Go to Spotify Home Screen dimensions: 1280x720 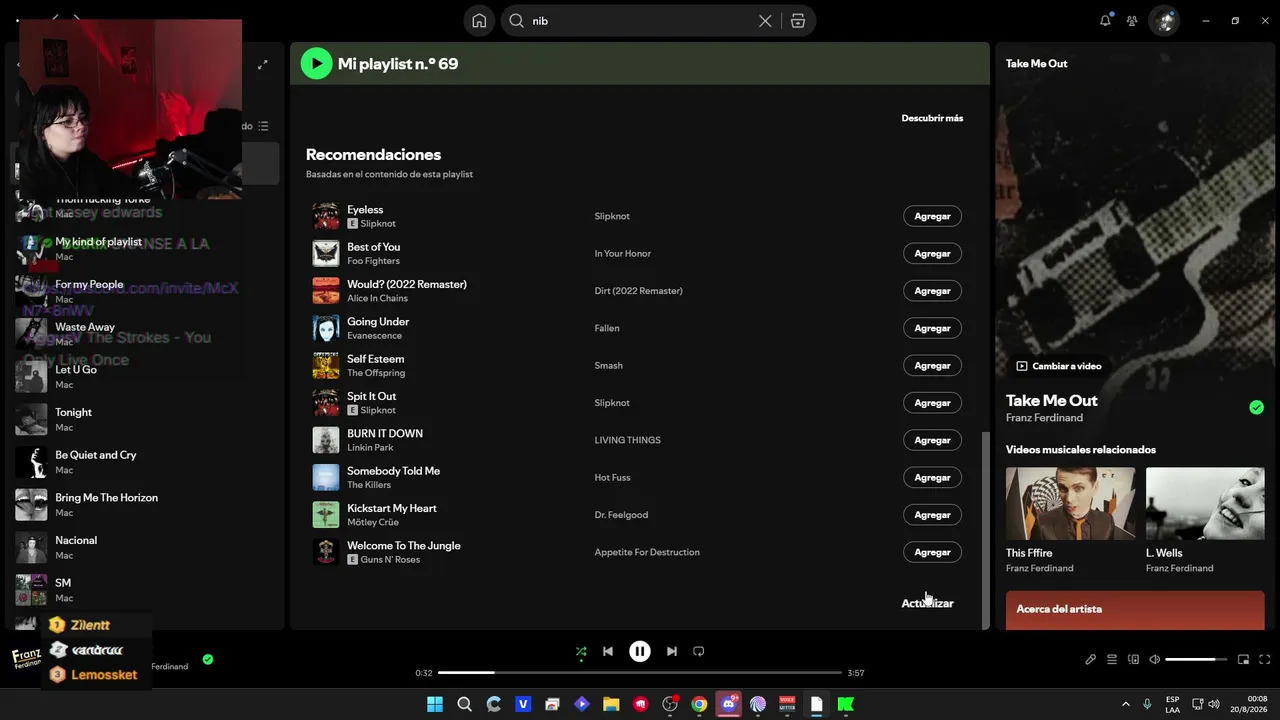point(479,21)
